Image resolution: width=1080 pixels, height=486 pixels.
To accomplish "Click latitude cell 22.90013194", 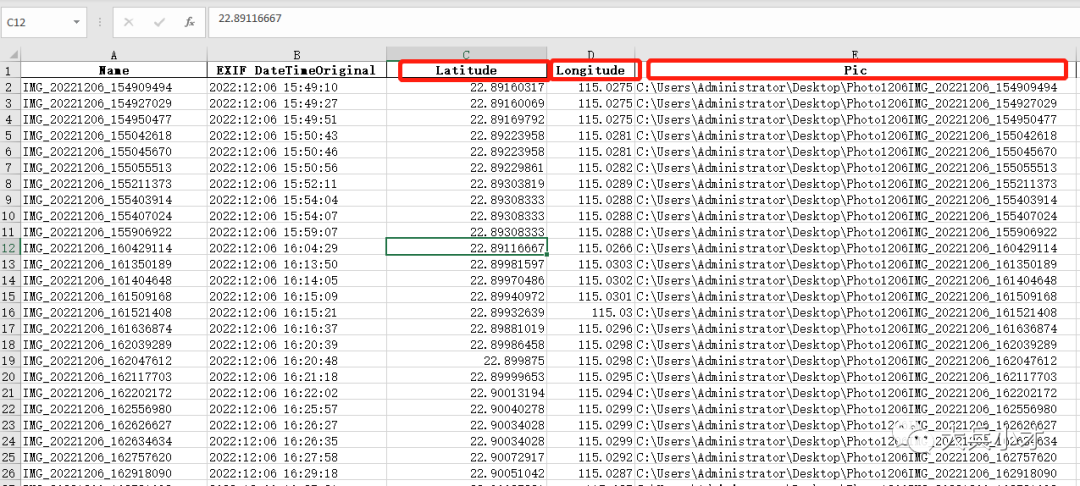I will pyautogui.click(x=466, y=392).
